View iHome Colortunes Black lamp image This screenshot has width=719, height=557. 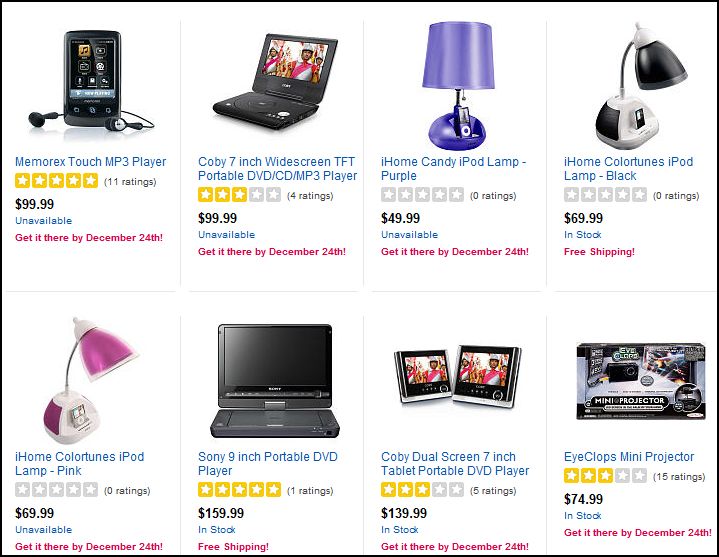[x=641, y=85]
